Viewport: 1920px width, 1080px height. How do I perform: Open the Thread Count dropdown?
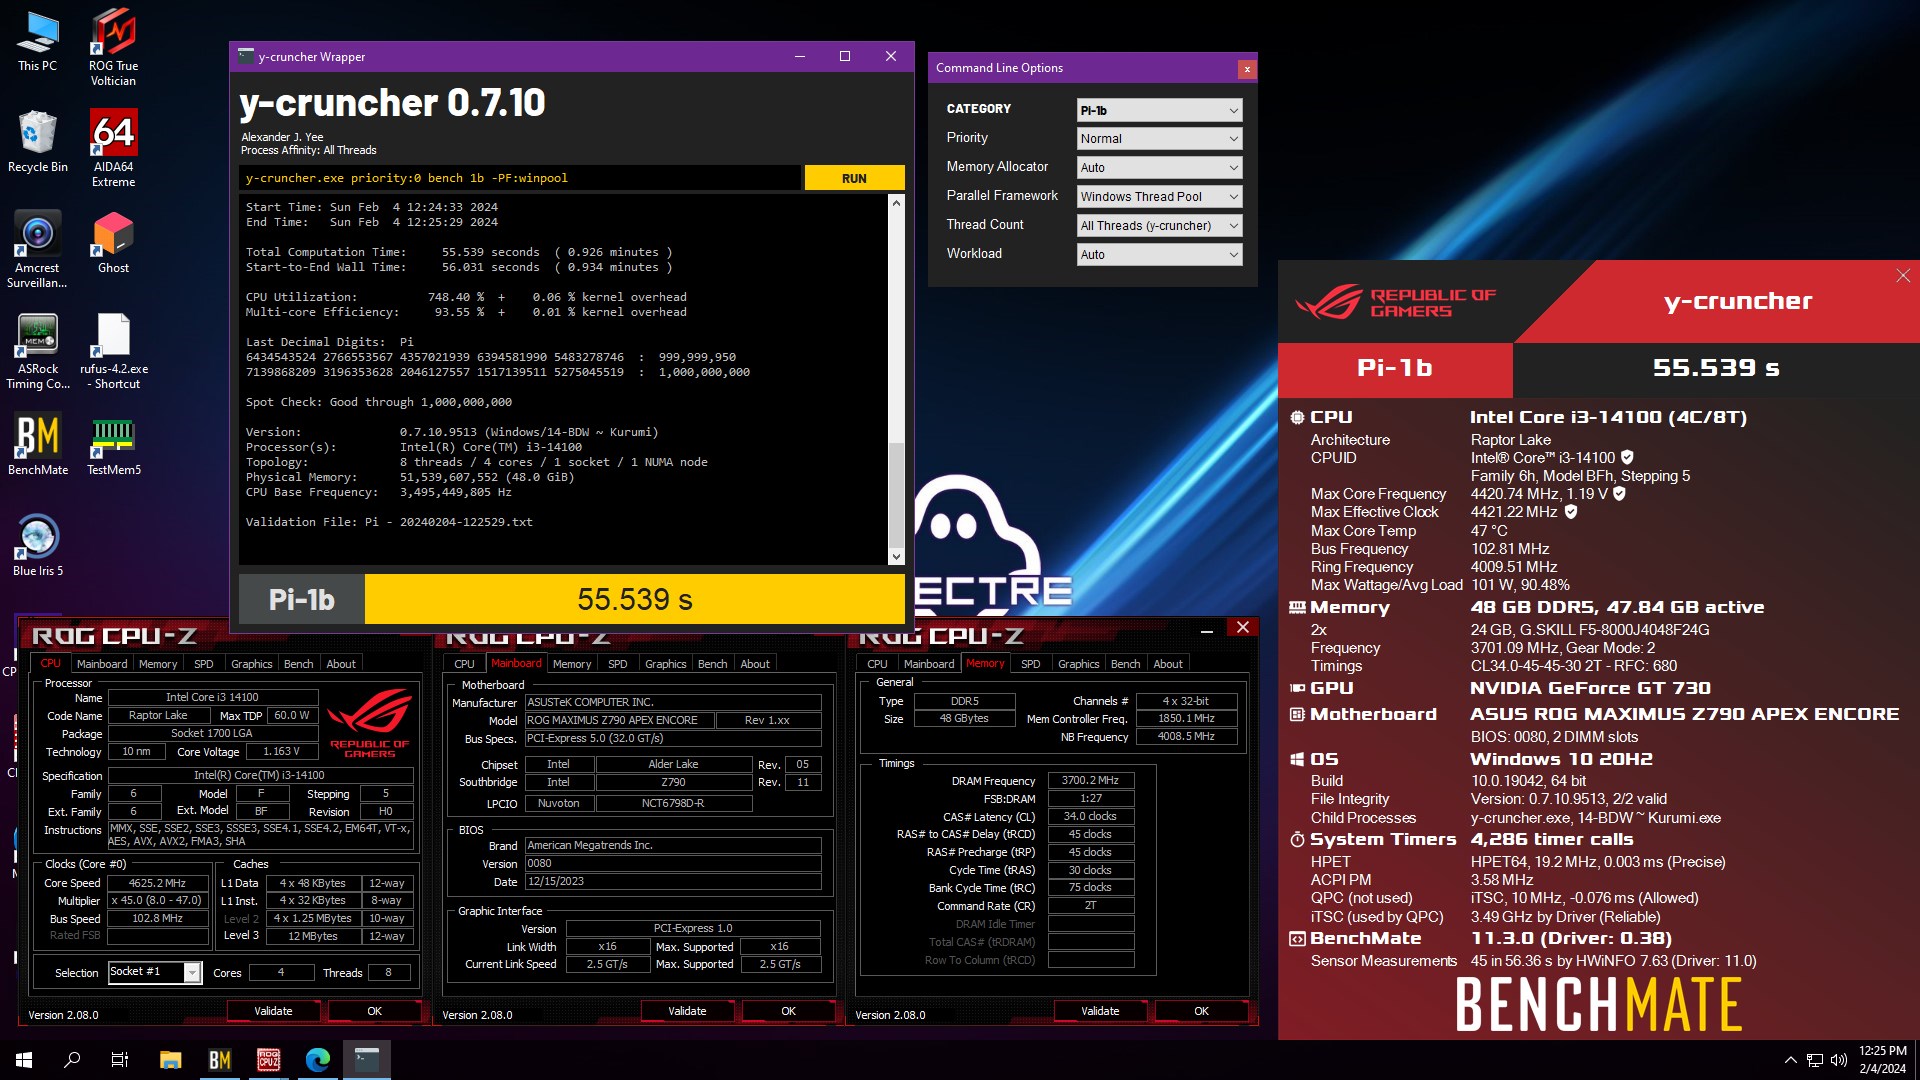[1159, 226]
